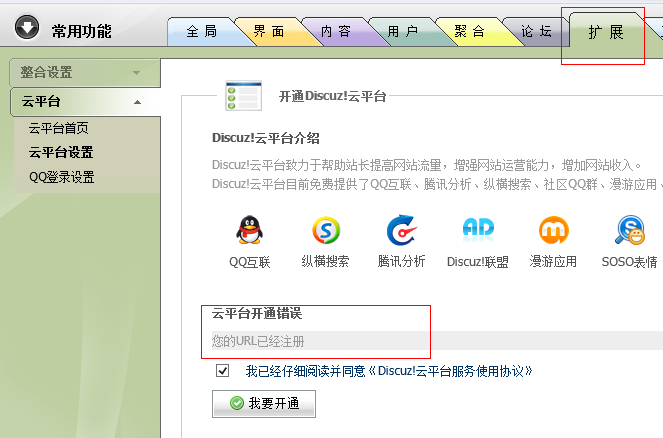663x438 pixels.
Task: Click the 腾讯分析 label text
Action: pyautogui.click(x=401, y=261)
